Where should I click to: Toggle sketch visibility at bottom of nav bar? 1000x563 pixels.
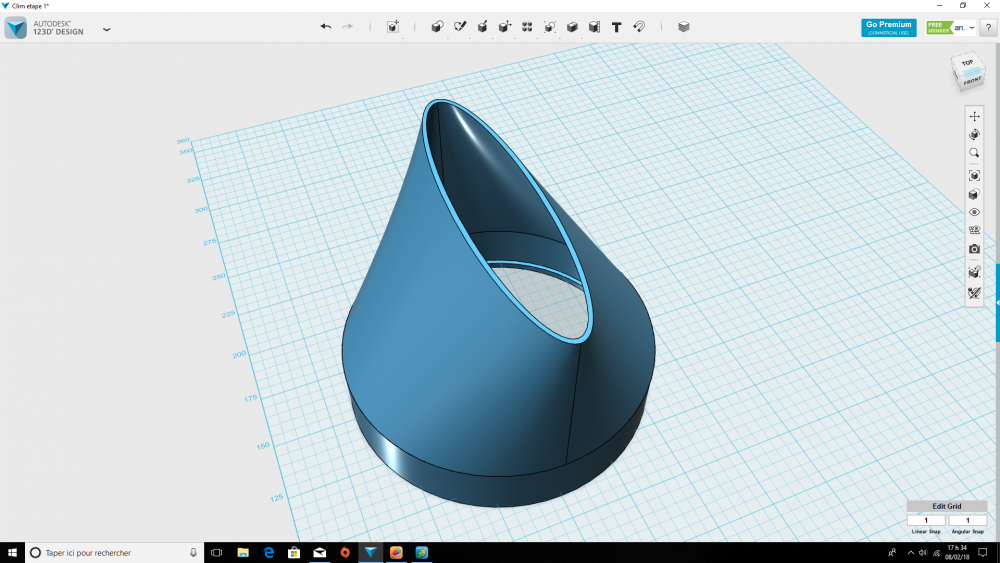click(x=974, y=293)
